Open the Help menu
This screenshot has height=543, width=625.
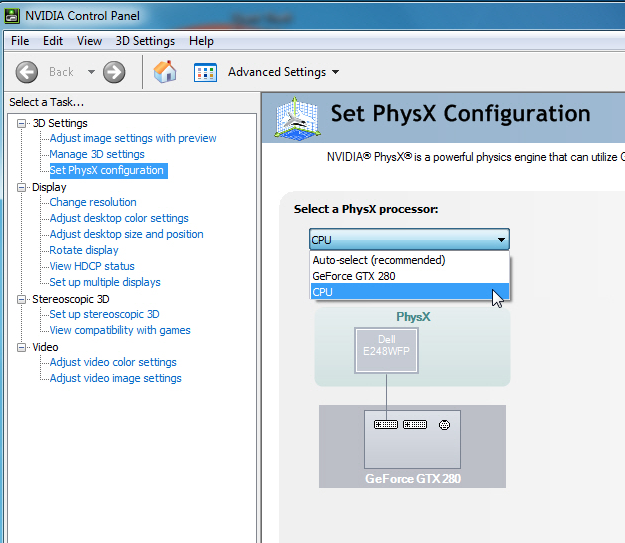[x=201, y=41]
